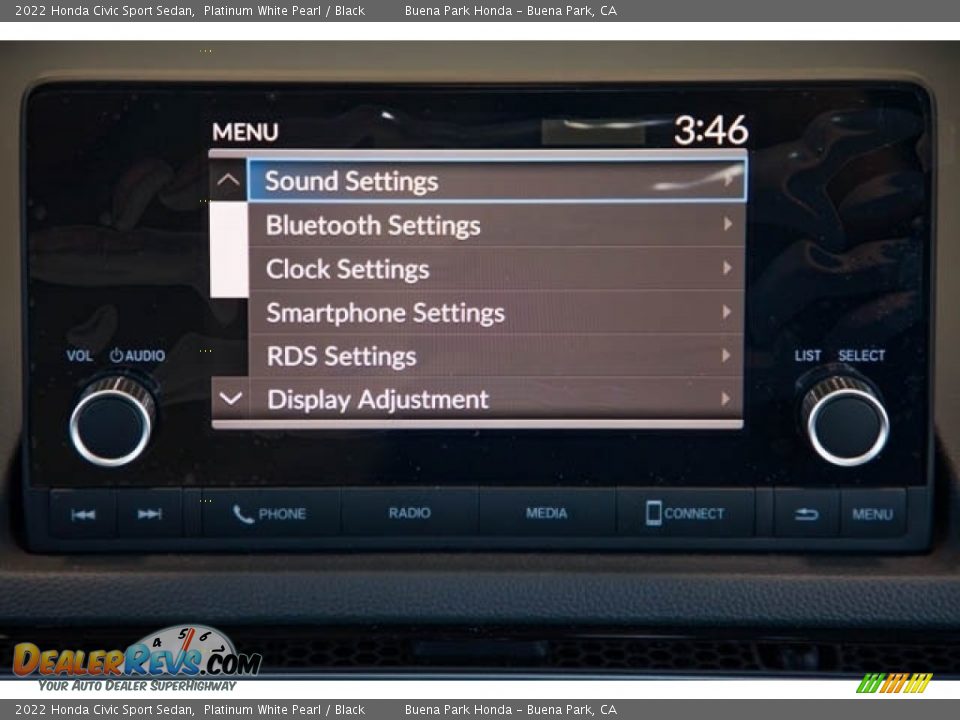Expand RDS Settings with its right arrow
Screen dimensions: 960x720
click(x=727, y=355)
